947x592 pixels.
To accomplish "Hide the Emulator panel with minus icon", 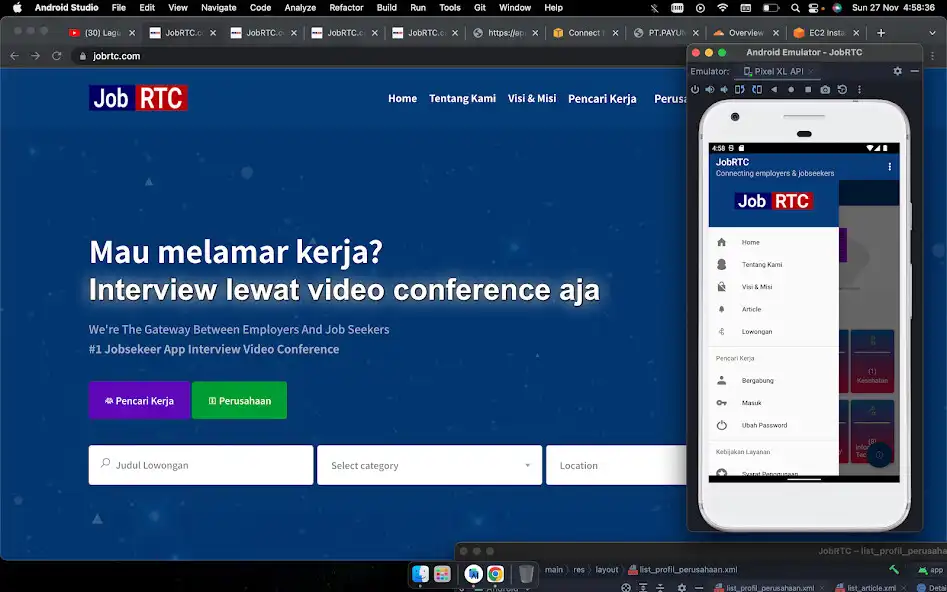I will point(914,71).
